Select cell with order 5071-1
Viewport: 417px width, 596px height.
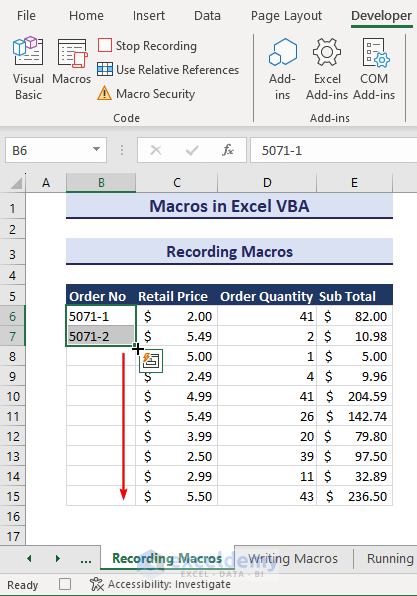[101, 316]
